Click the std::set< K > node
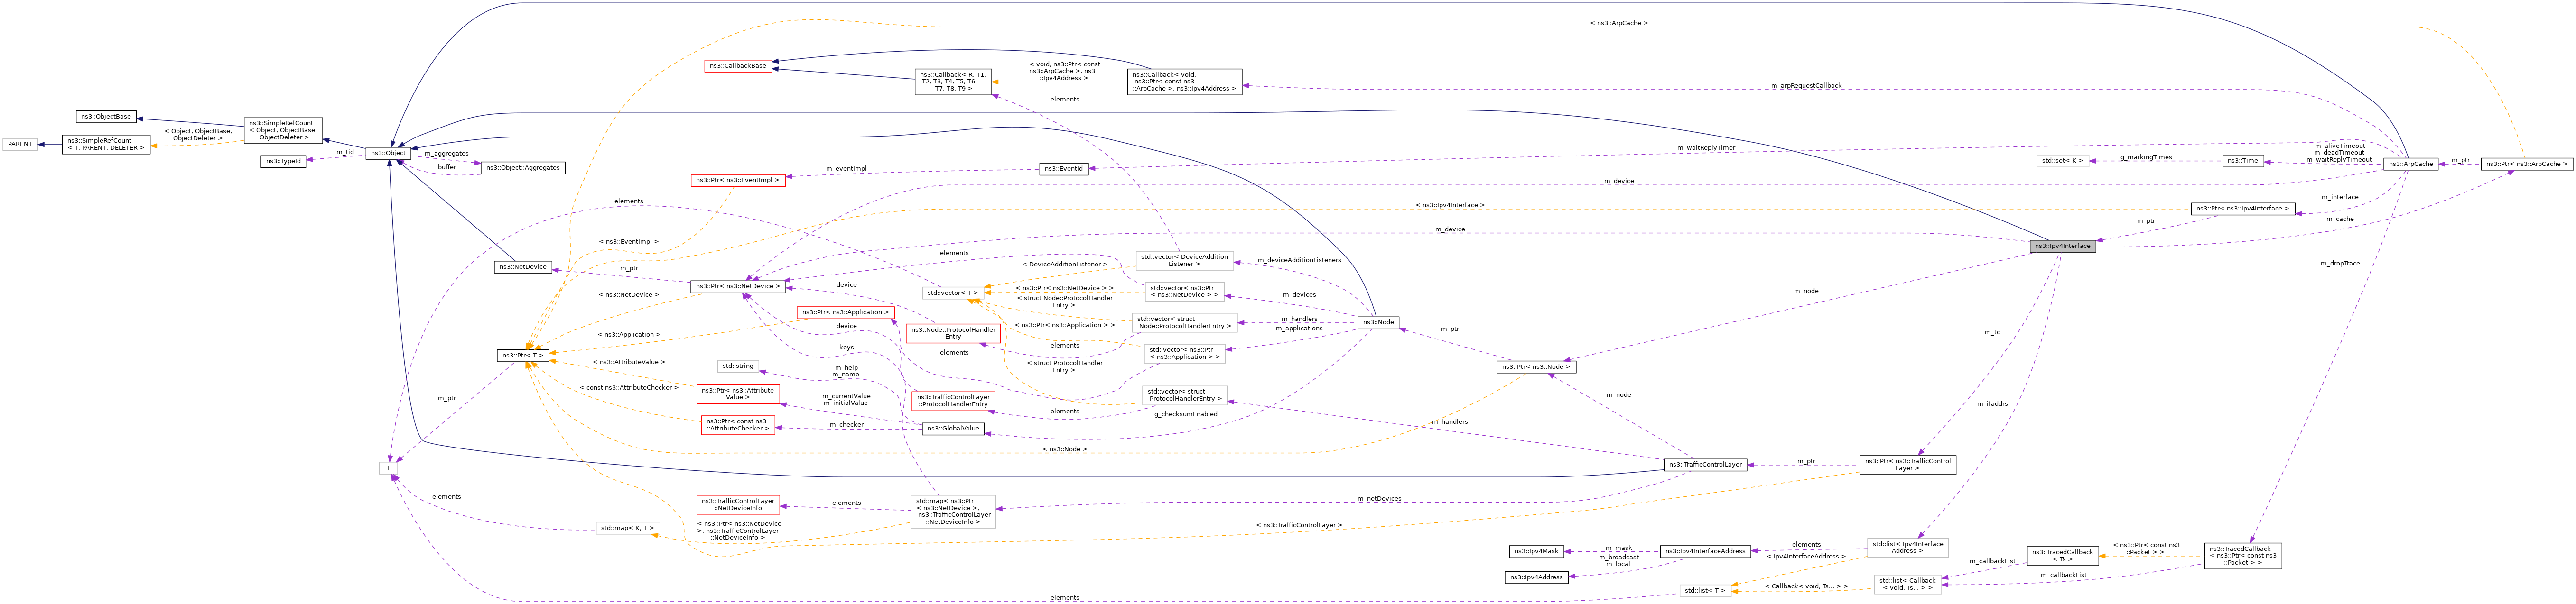The image size is (2576, 604). coord(2063,161)
